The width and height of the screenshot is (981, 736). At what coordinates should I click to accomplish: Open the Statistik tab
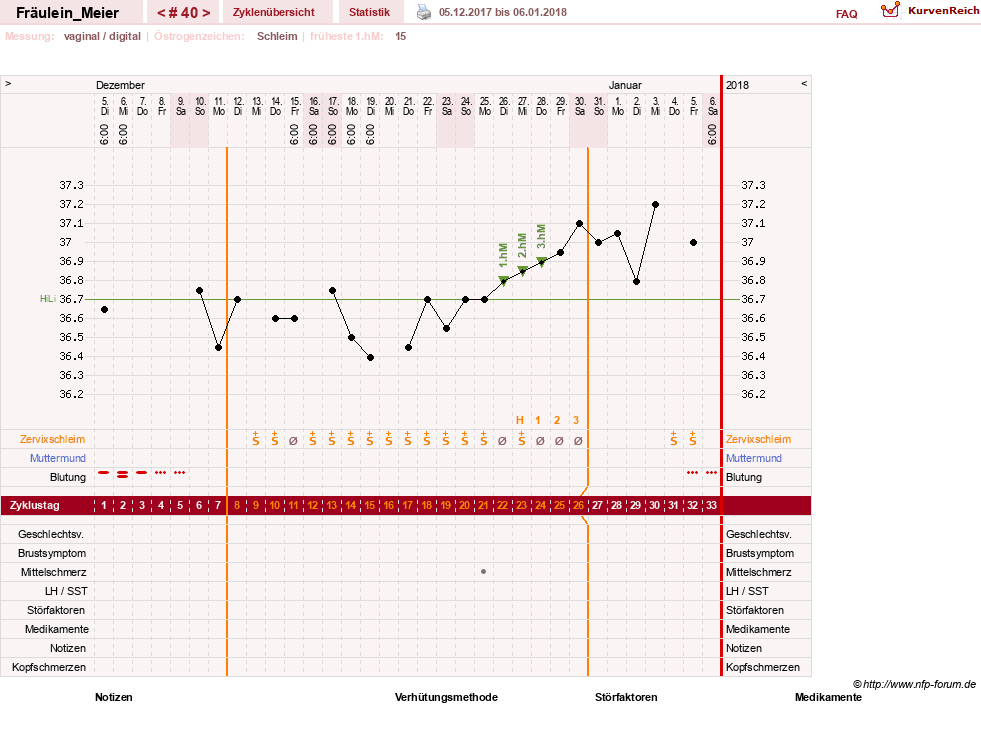[369, 12]
